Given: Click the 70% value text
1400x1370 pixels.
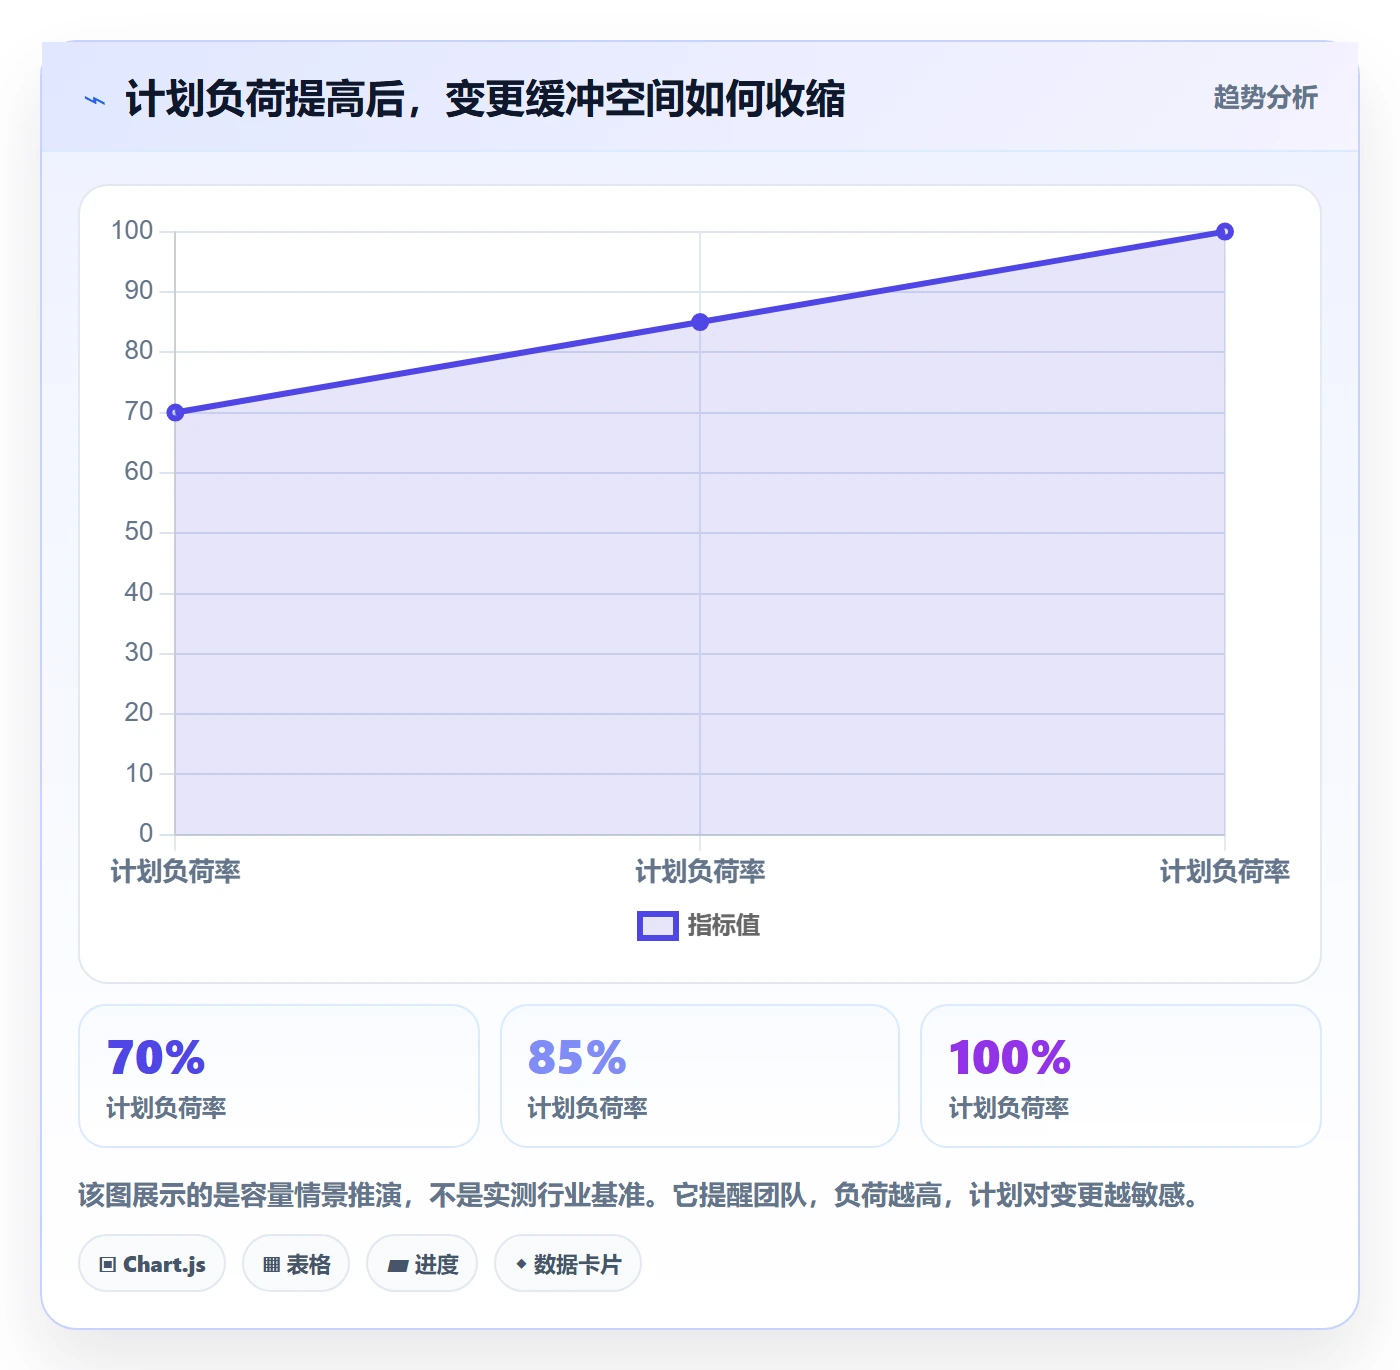Looking at the screenshot, I should click(156, 1058).
